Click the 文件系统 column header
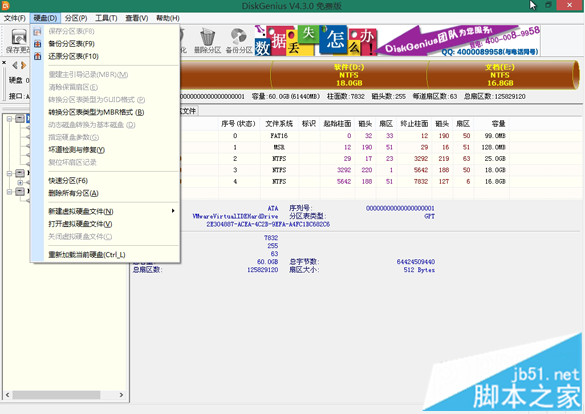The height and width of the screenshot is (414, 585). 279,123
